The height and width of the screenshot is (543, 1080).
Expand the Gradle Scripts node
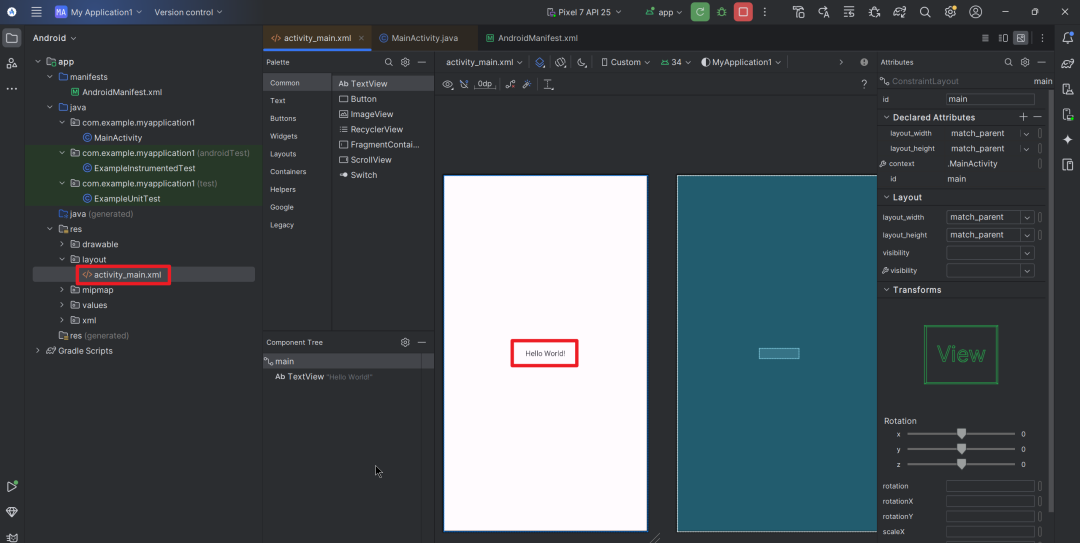pyautogui.click(x=38, y=351)
